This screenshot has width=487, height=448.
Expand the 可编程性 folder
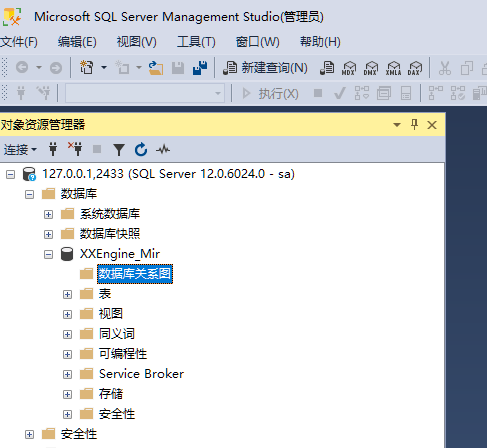pyautogui.click(x=67, y=354)
